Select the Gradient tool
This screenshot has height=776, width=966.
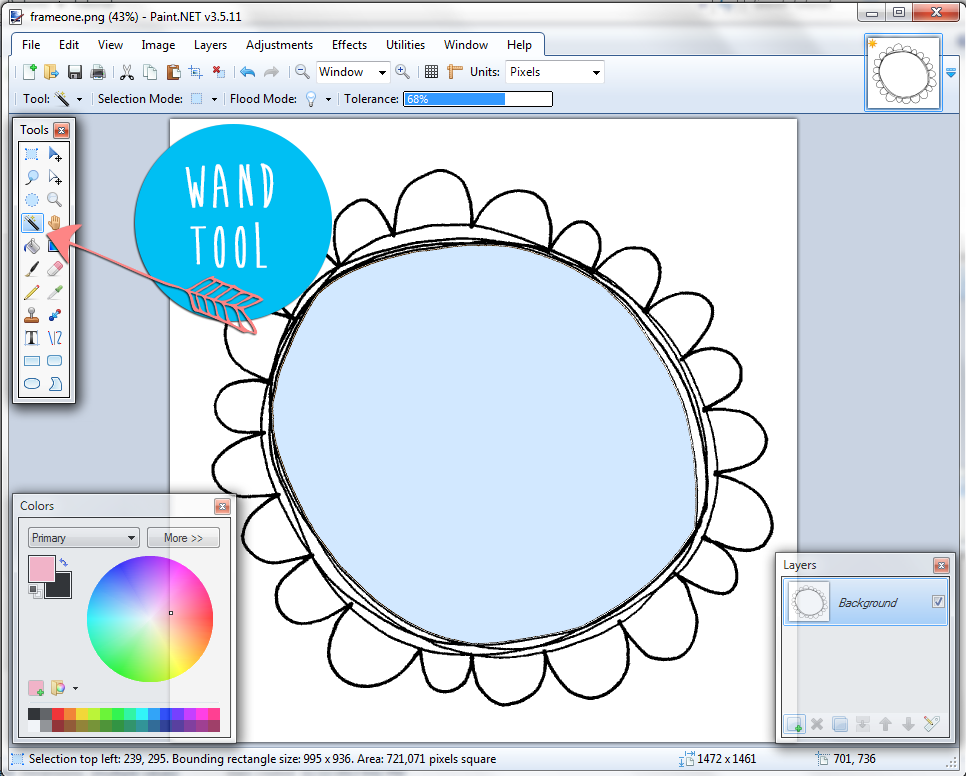tap(55, 246)
